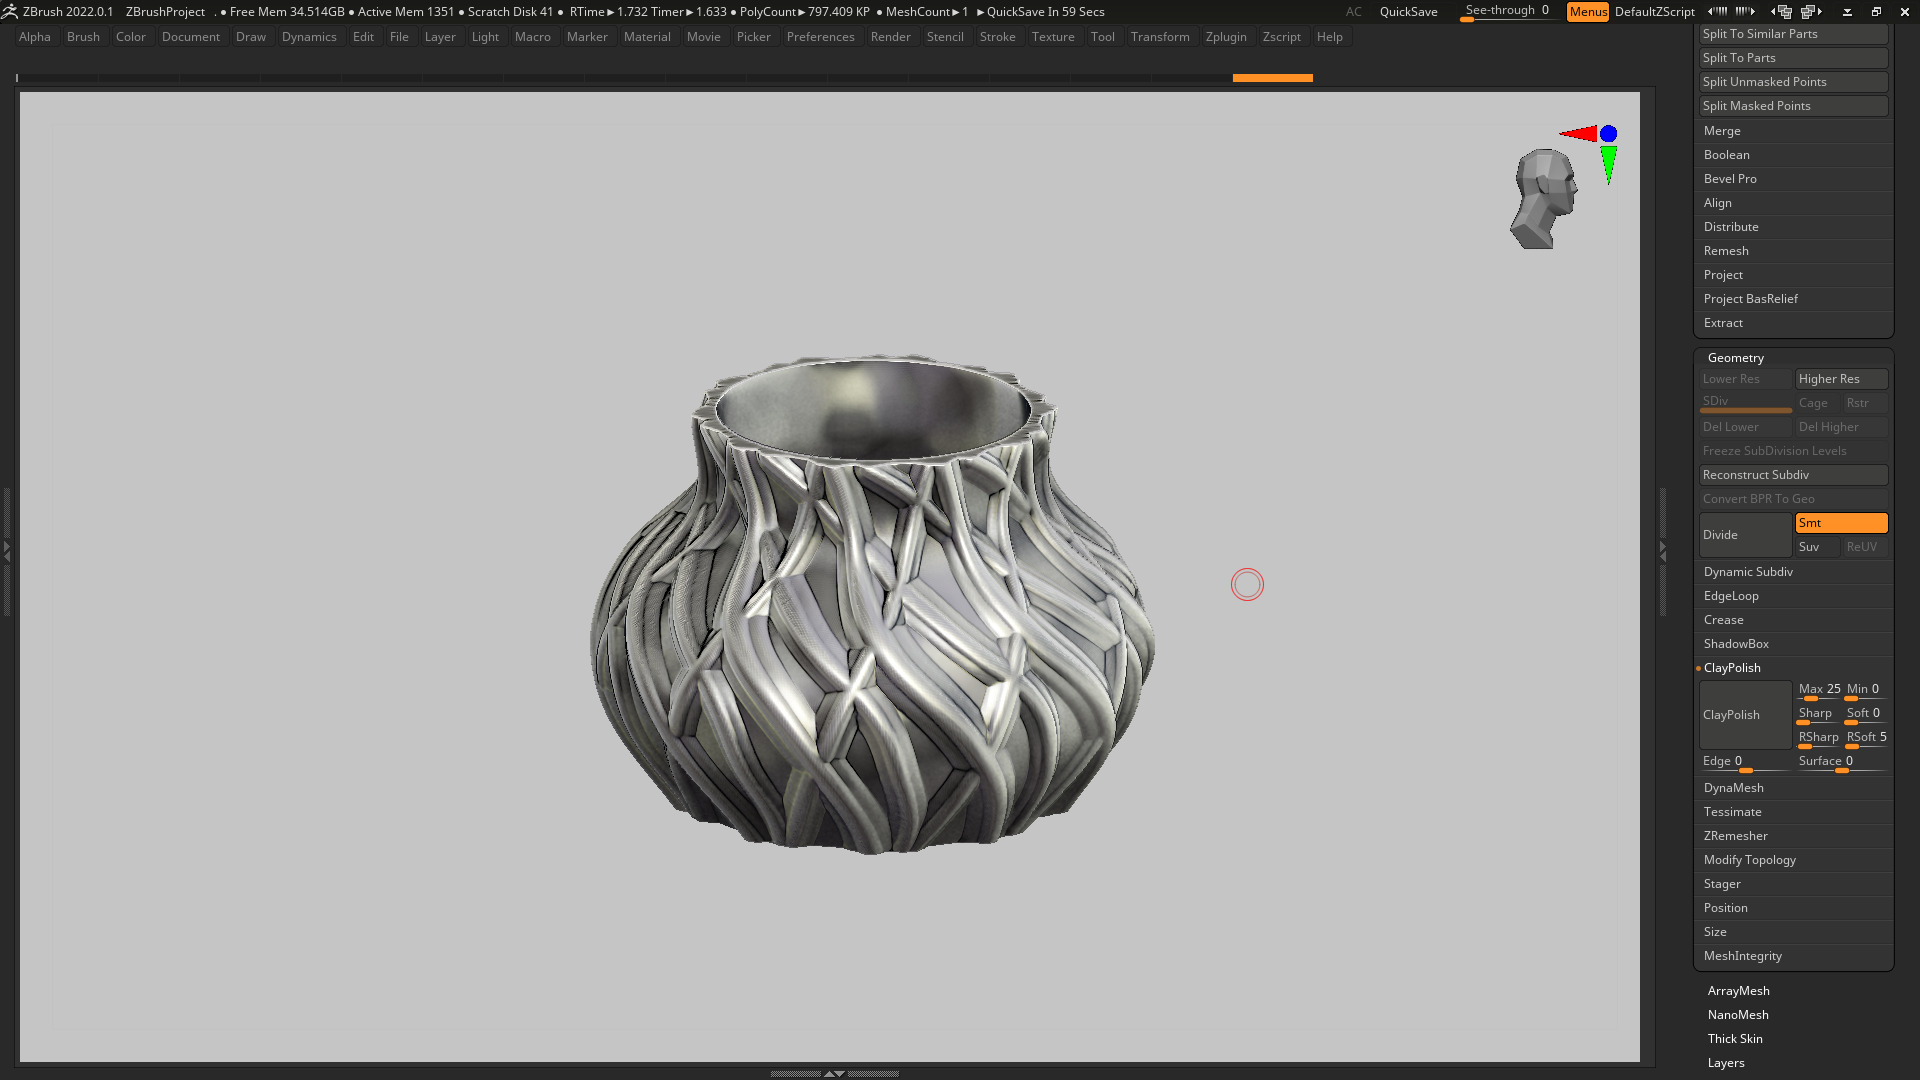The image size is (1920, 1080).
Task: Load previous user interface colors icon
Action: click(1717, 11)
